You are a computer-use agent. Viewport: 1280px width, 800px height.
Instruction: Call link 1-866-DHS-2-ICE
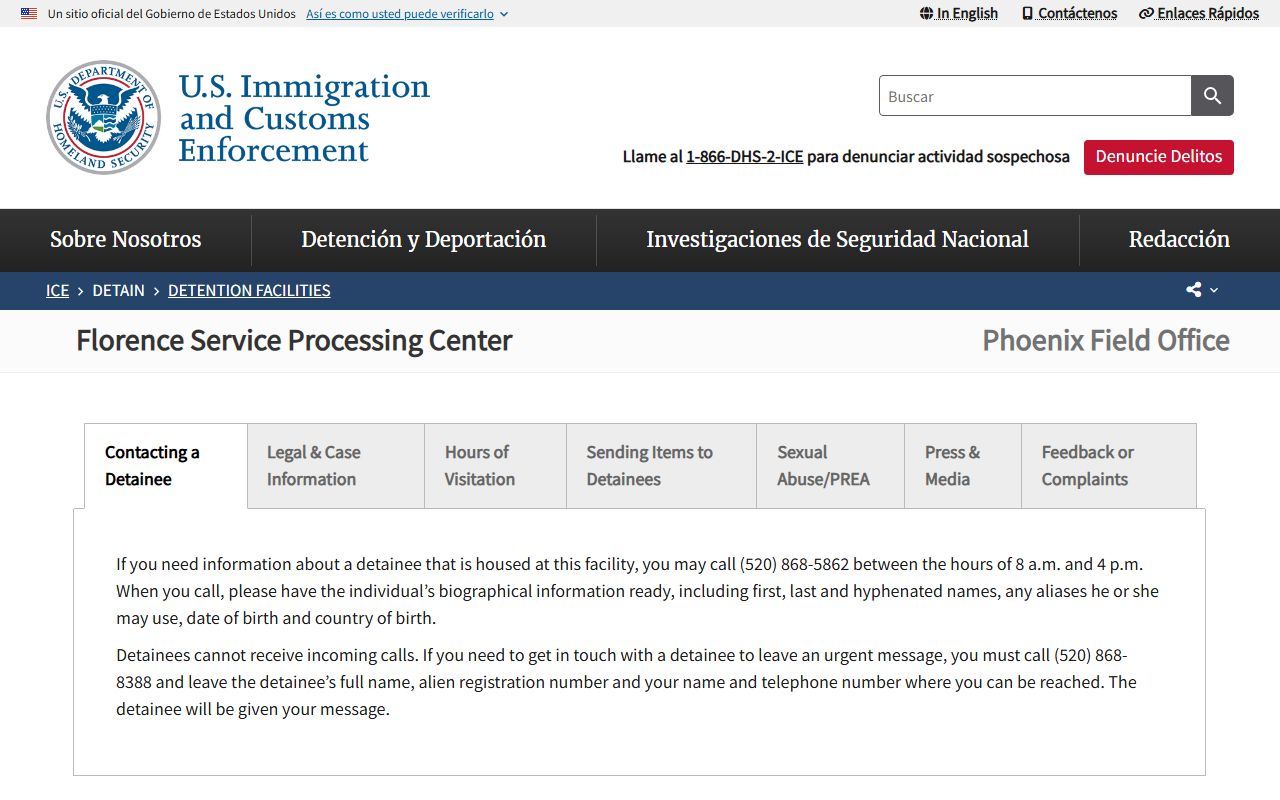[x=745, y=157]
